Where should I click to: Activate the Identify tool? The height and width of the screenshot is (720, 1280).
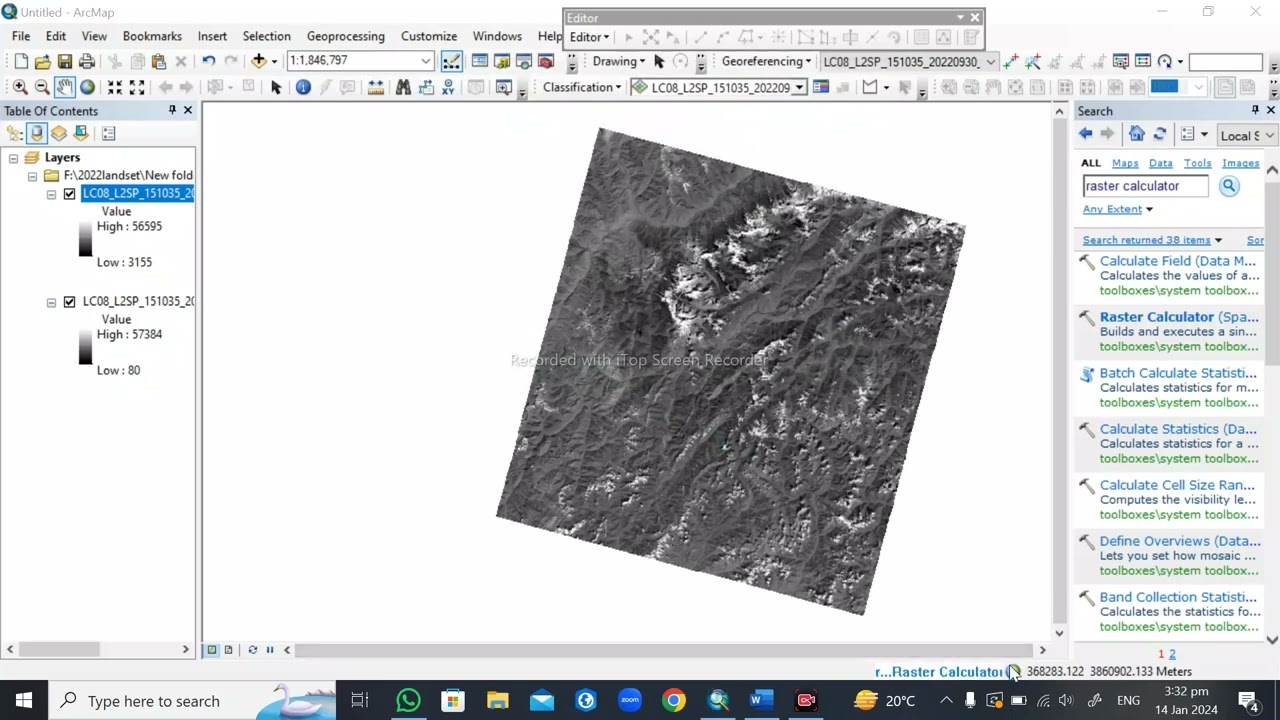click(303, 88)
